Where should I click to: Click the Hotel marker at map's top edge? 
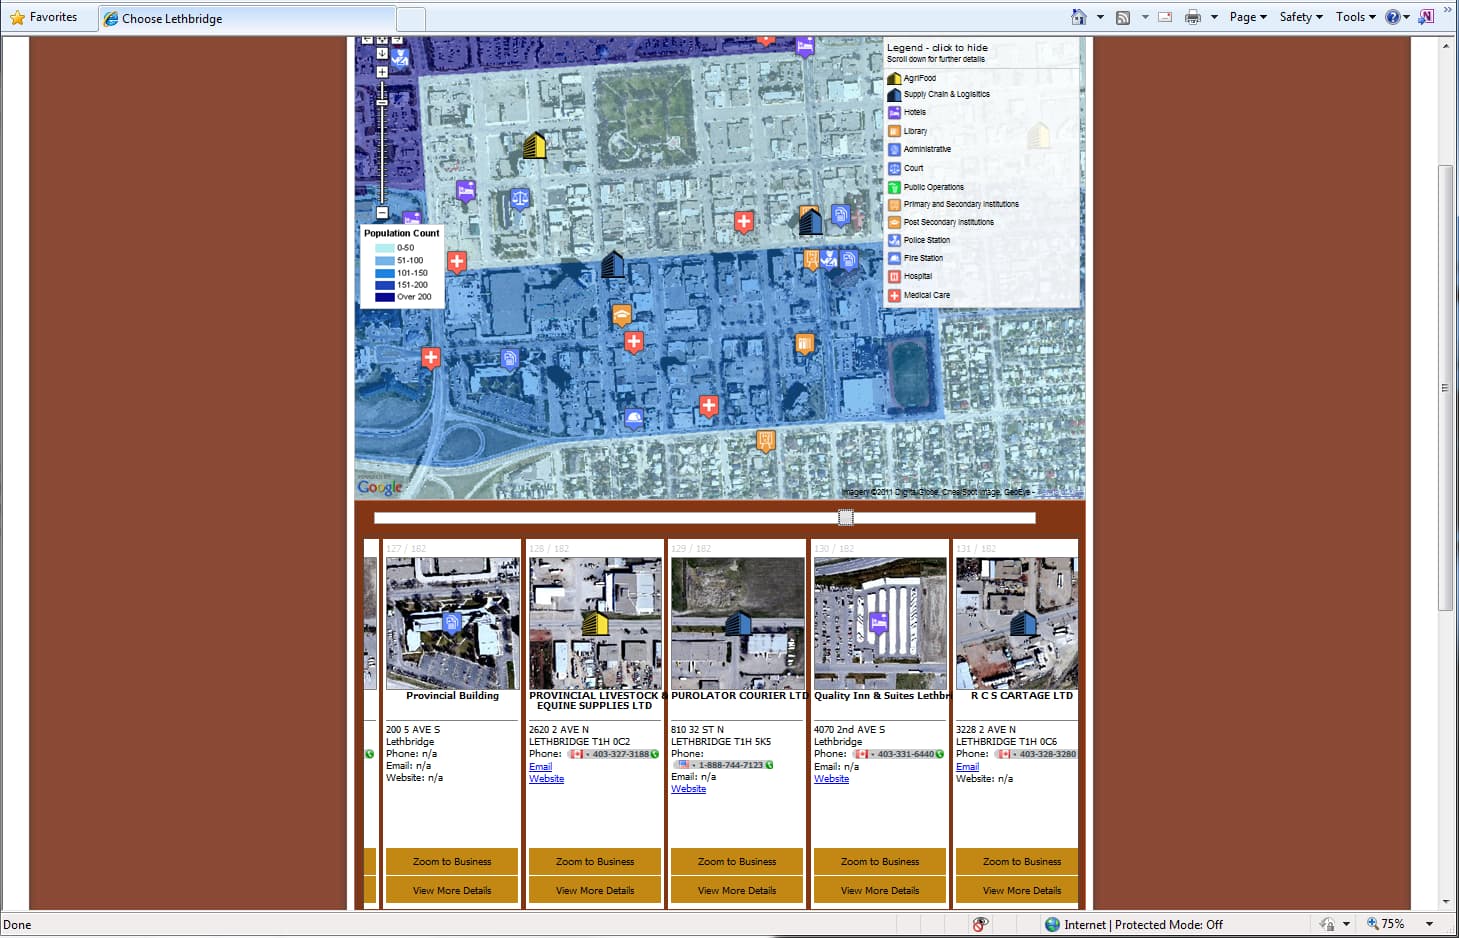pos(804,46)
